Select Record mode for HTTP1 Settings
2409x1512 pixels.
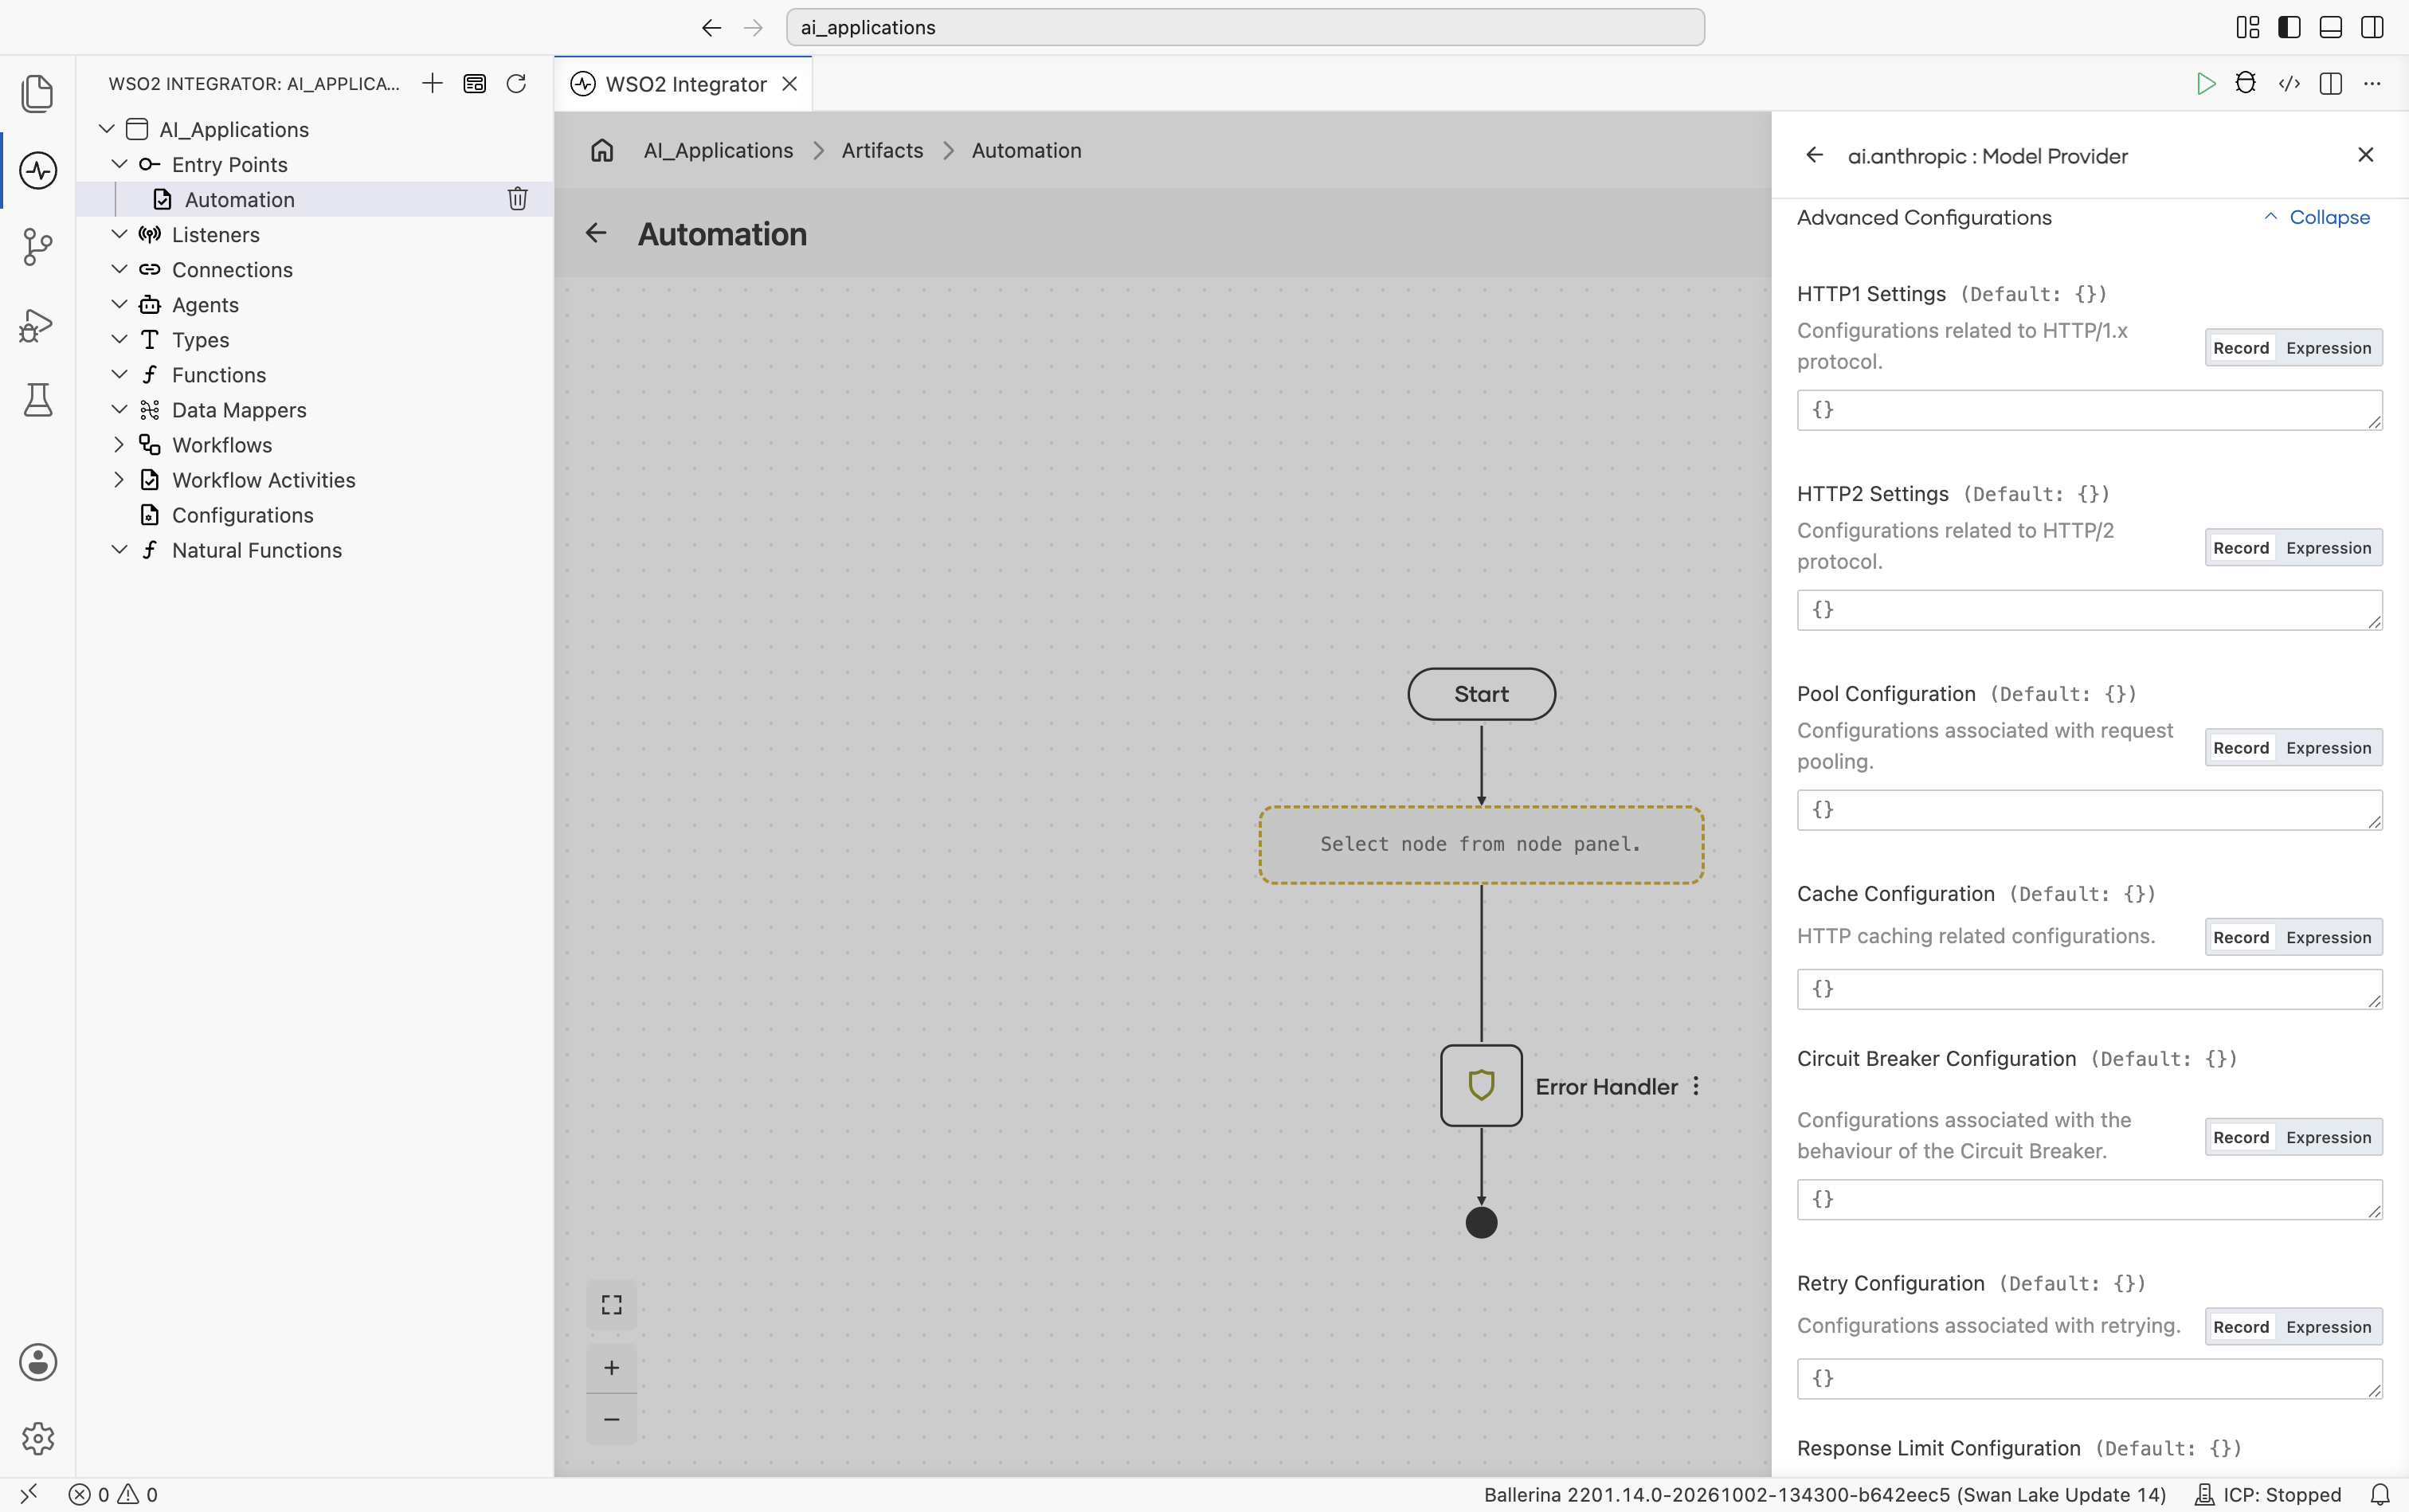[x=2240, y=348]
